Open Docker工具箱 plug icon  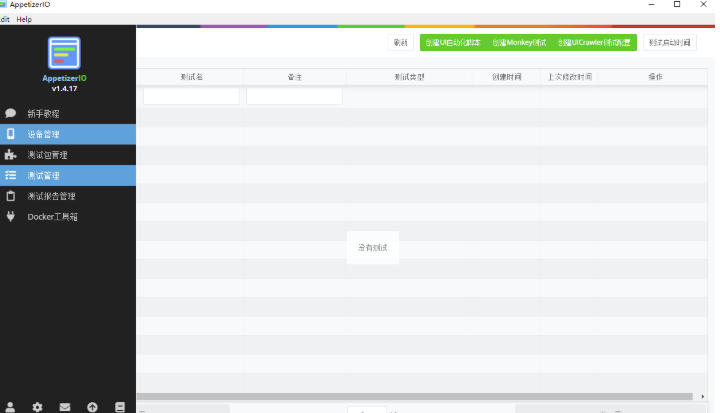(x=11, y=216)
